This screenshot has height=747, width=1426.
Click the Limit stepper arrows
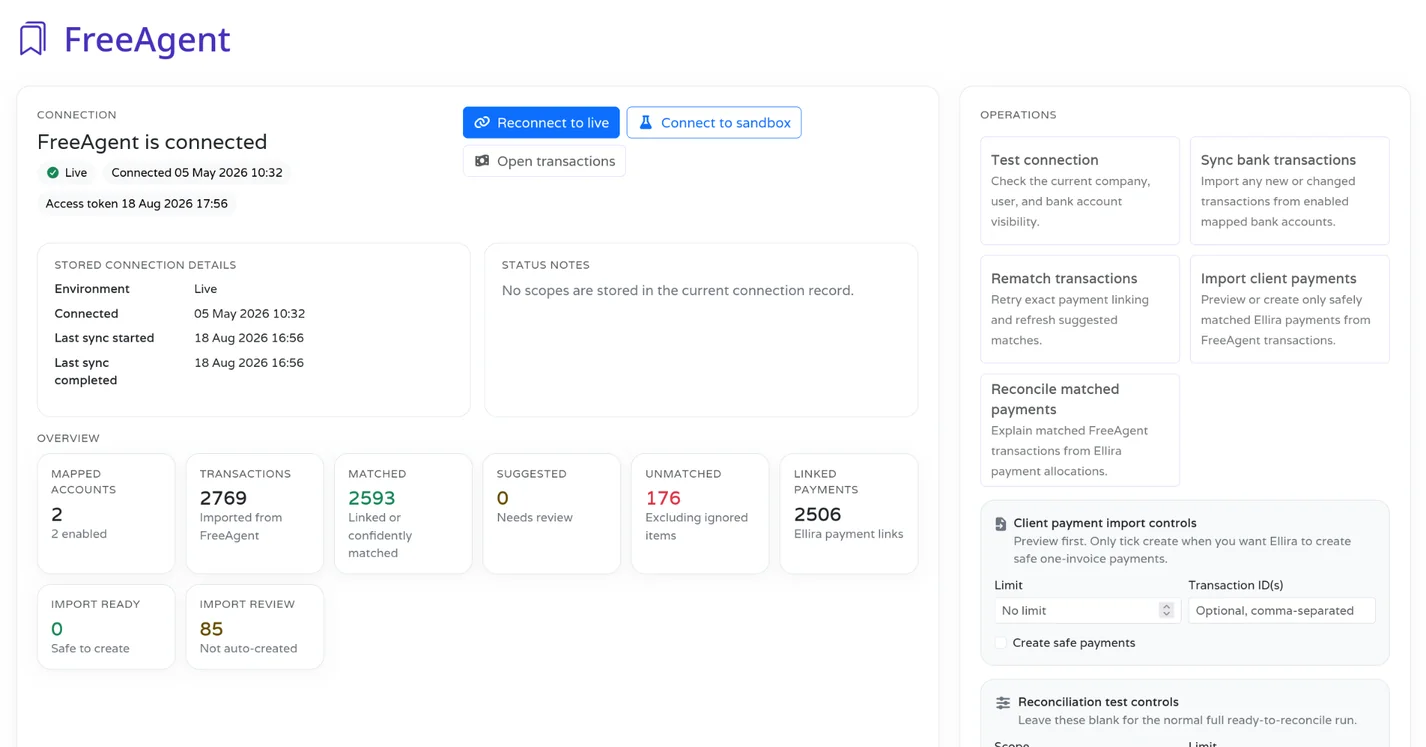click(1166, 610)
